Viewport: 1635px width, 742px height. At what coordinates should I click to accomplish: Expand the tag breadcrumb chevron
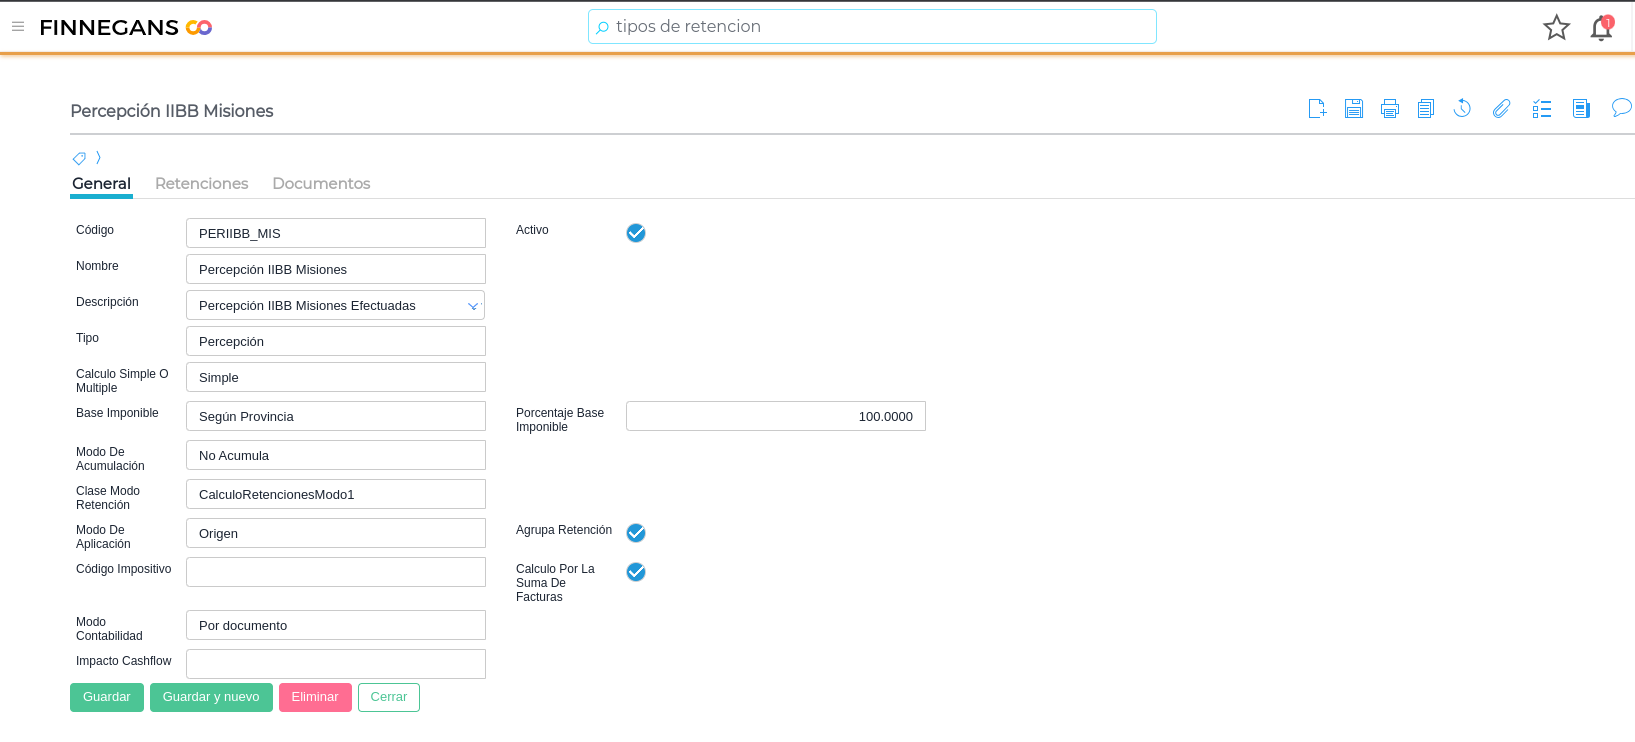(x=98, y=158)
